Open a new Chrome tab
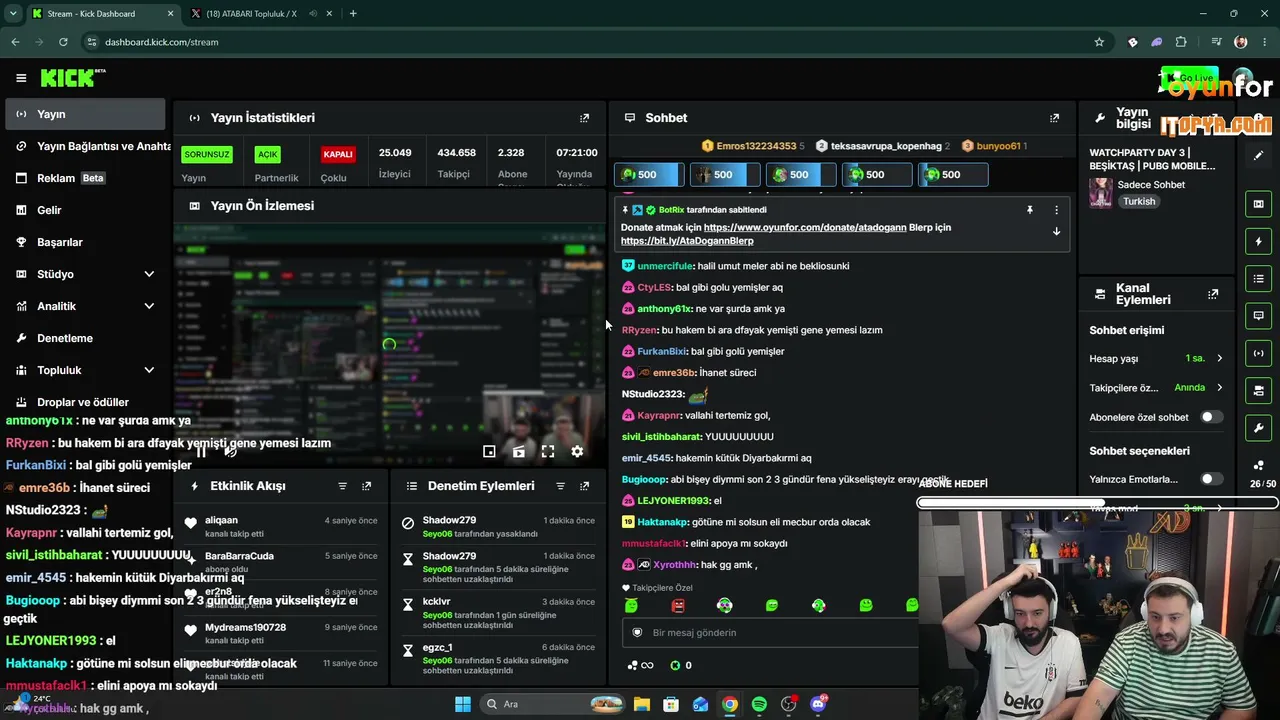The width and height of the screenshot is (1280, 720). (x=353, y=14)
